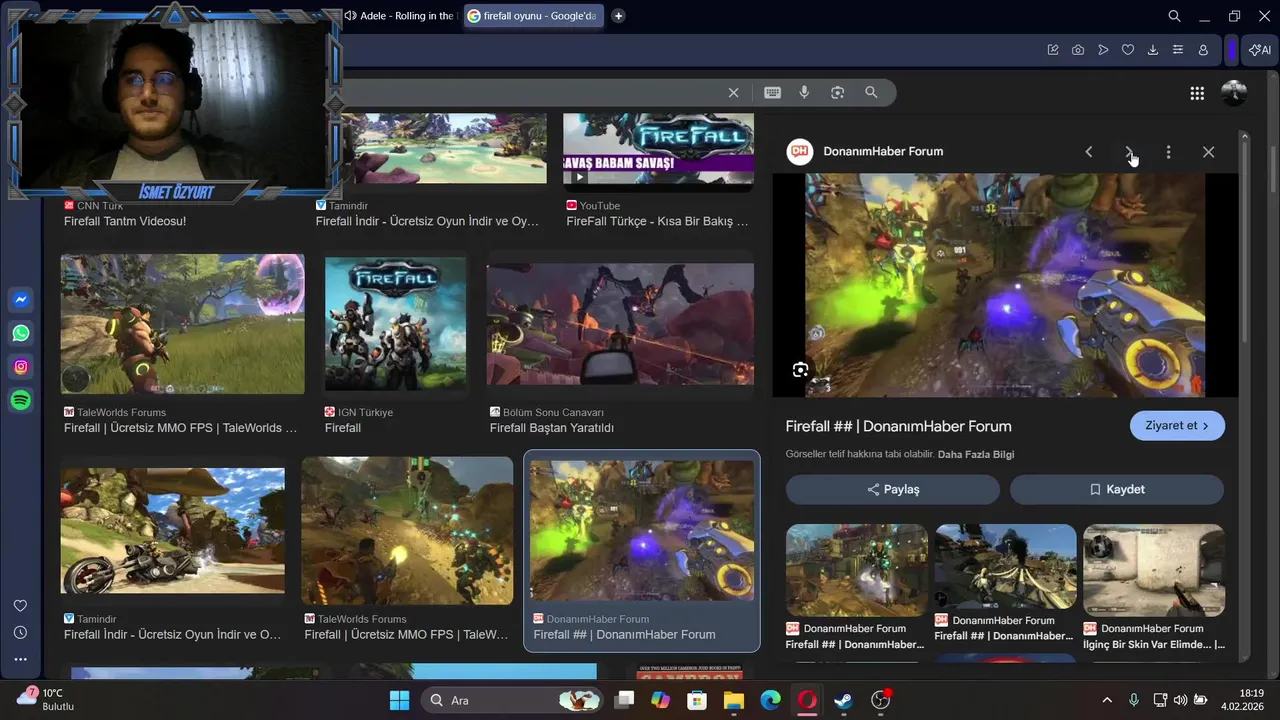This screenshot has height=720, width=1280.
Task: Open Steam from the taskbar
Action: pyautogui.click(x=843, y=700)
